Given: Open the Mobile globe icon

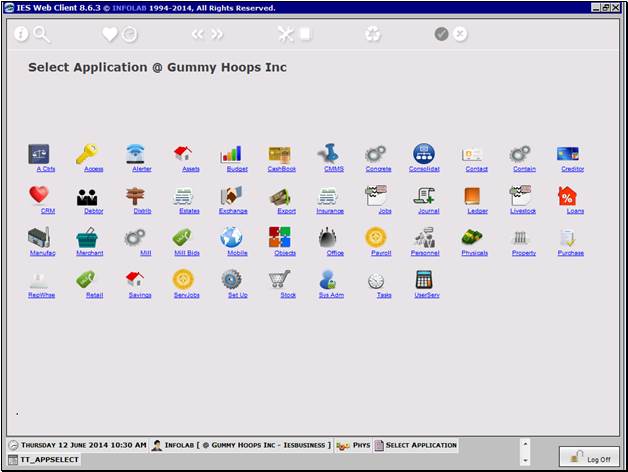Looking at the screenshot, I should tap(231, 237).
